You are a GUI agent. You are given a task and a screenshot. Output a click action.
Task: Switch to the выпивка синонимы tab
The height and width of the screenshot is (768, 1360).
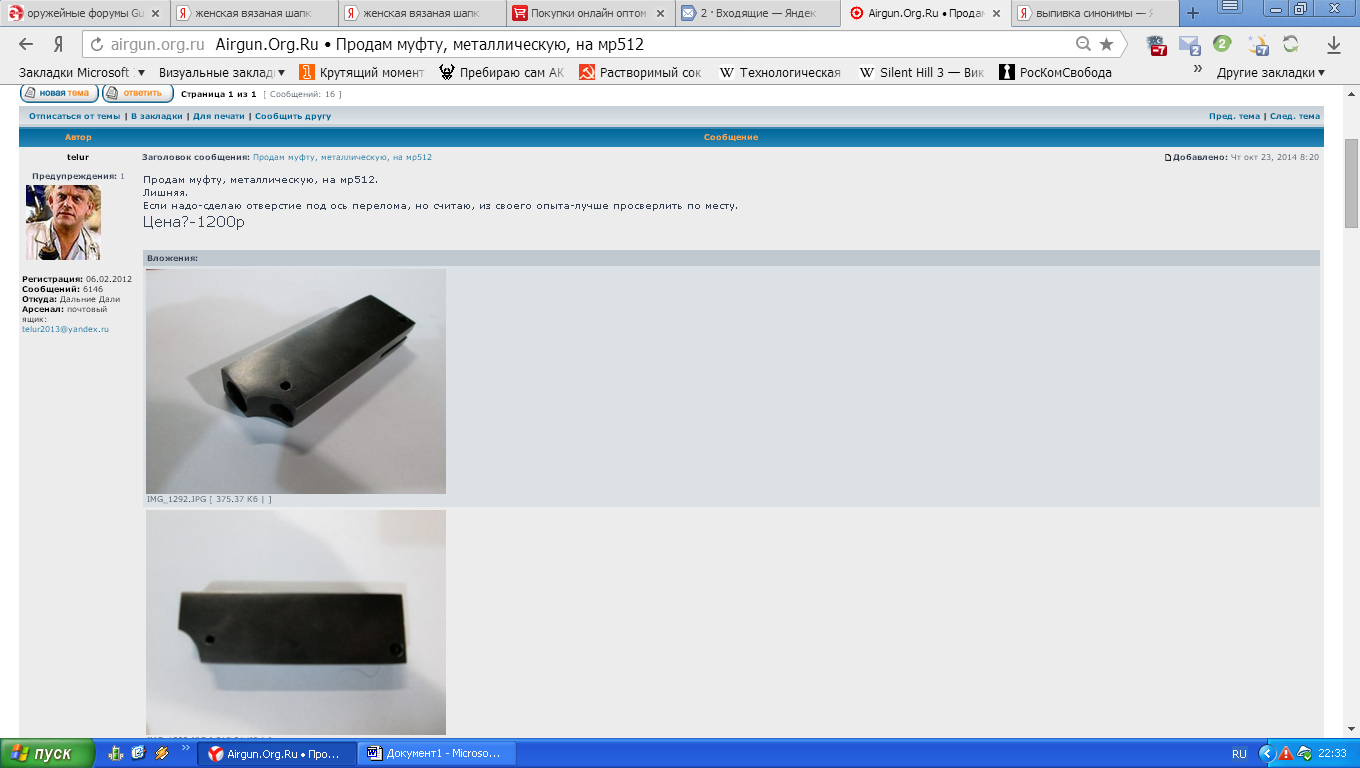(1089, 13)
